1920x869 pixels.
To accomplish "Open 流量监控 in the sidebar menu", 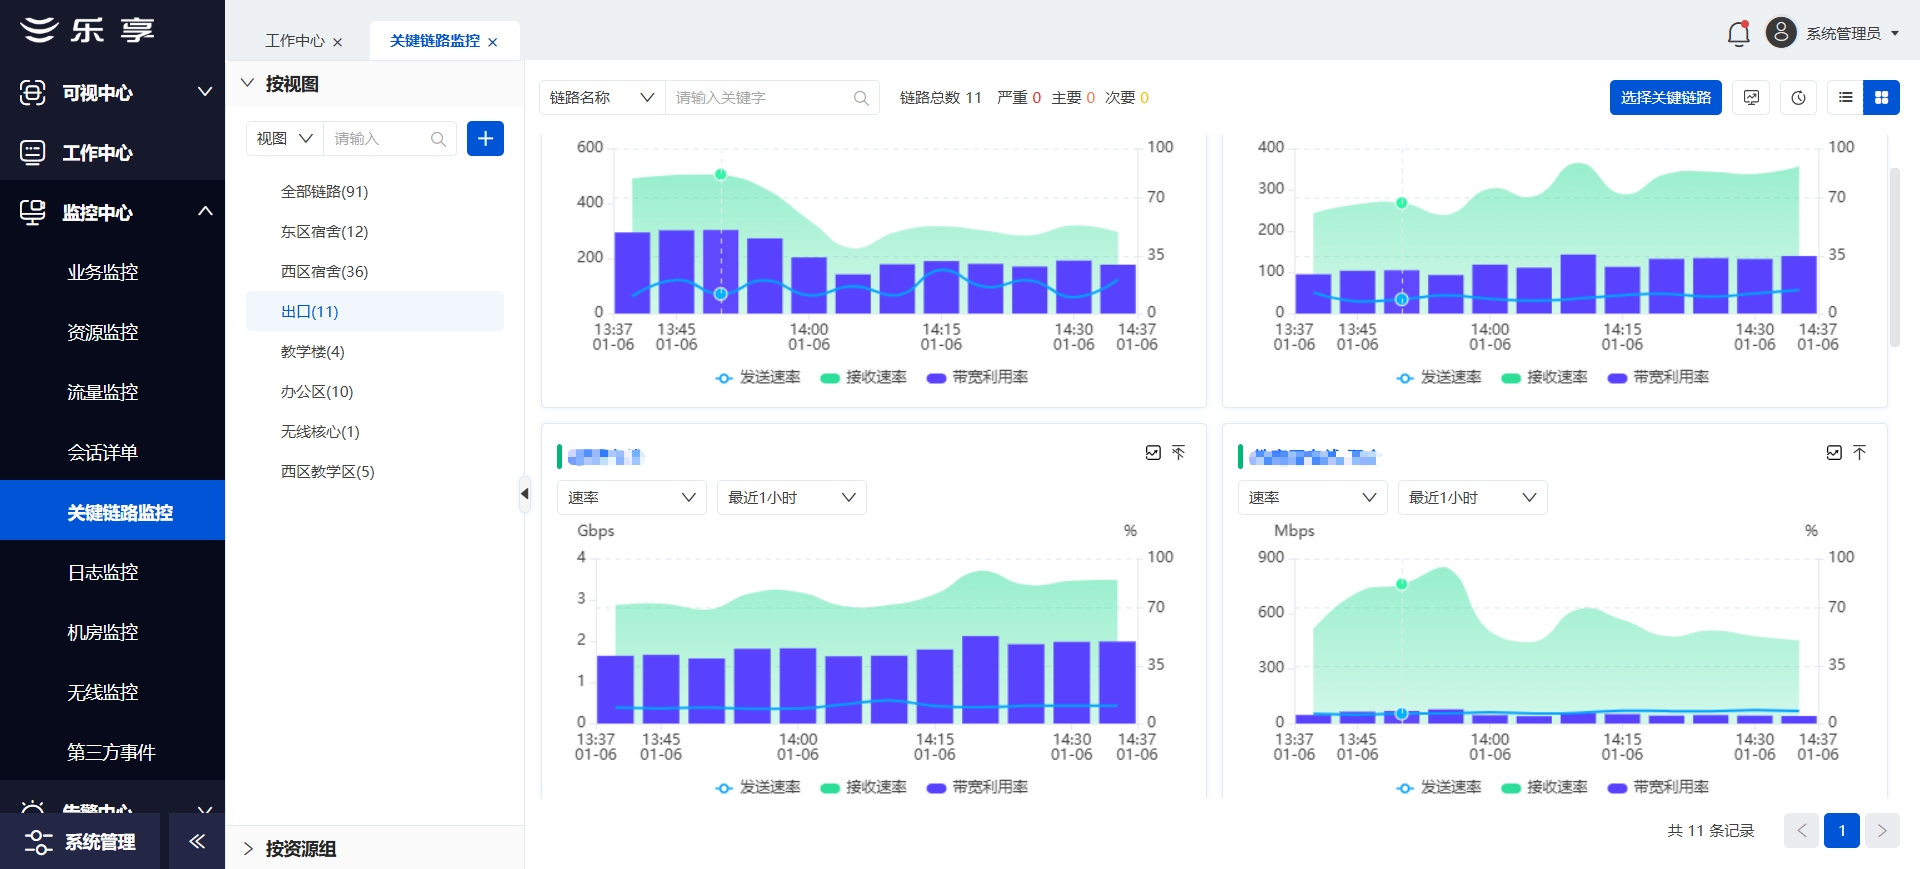I will tap(102, 392).
